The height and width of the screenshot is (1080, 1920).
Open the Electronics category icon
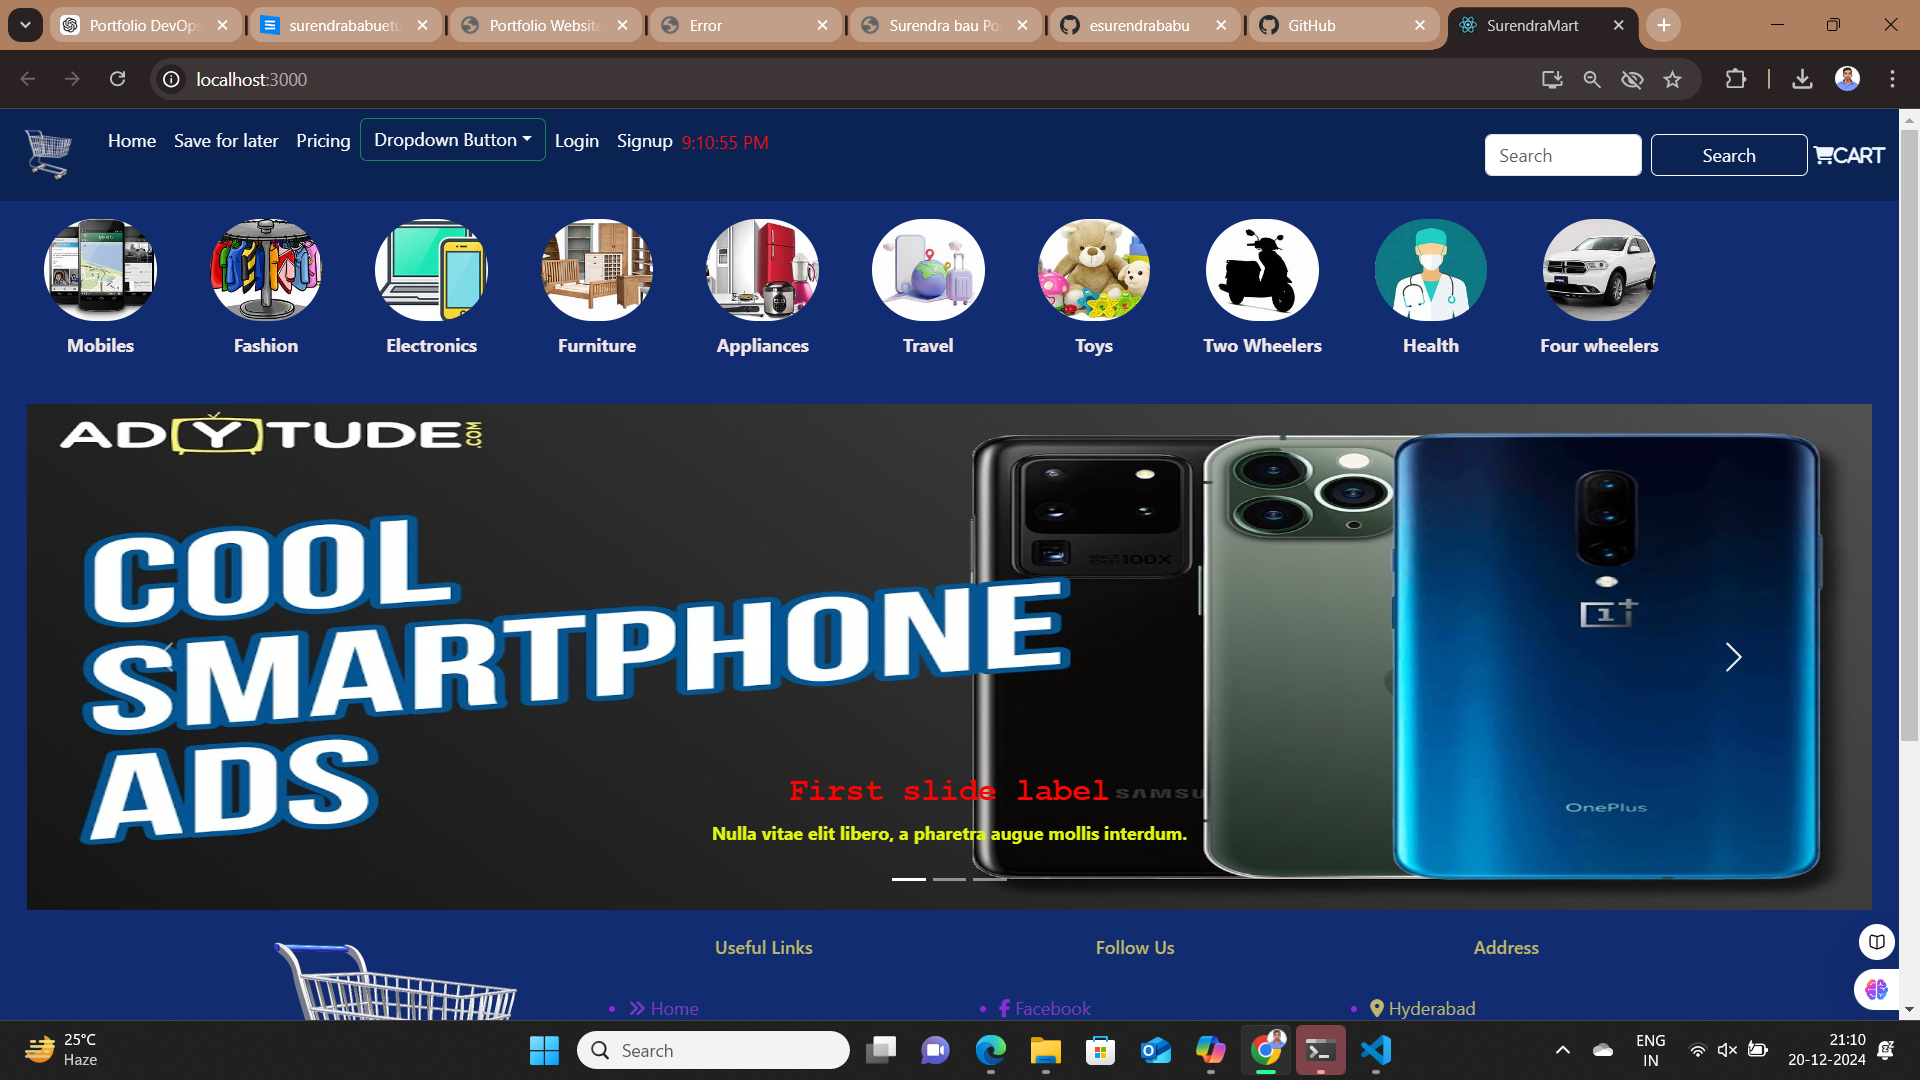431,270
